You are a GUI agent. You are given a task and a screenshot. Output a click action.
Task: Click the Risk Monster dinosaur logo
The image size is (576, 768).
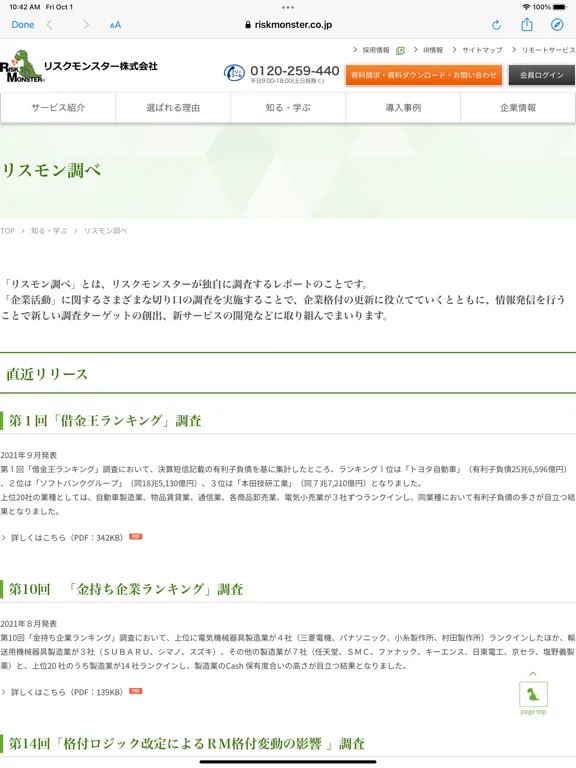pyautogui.click(x=22, y=66)
